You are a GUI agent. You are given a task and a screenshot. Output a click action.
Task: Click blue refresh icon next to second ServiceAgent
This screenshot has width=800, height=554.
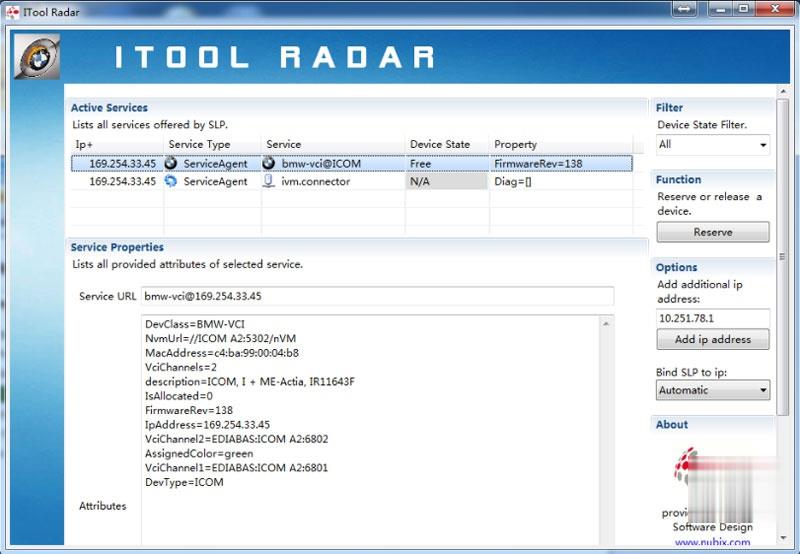coord(171,181)
